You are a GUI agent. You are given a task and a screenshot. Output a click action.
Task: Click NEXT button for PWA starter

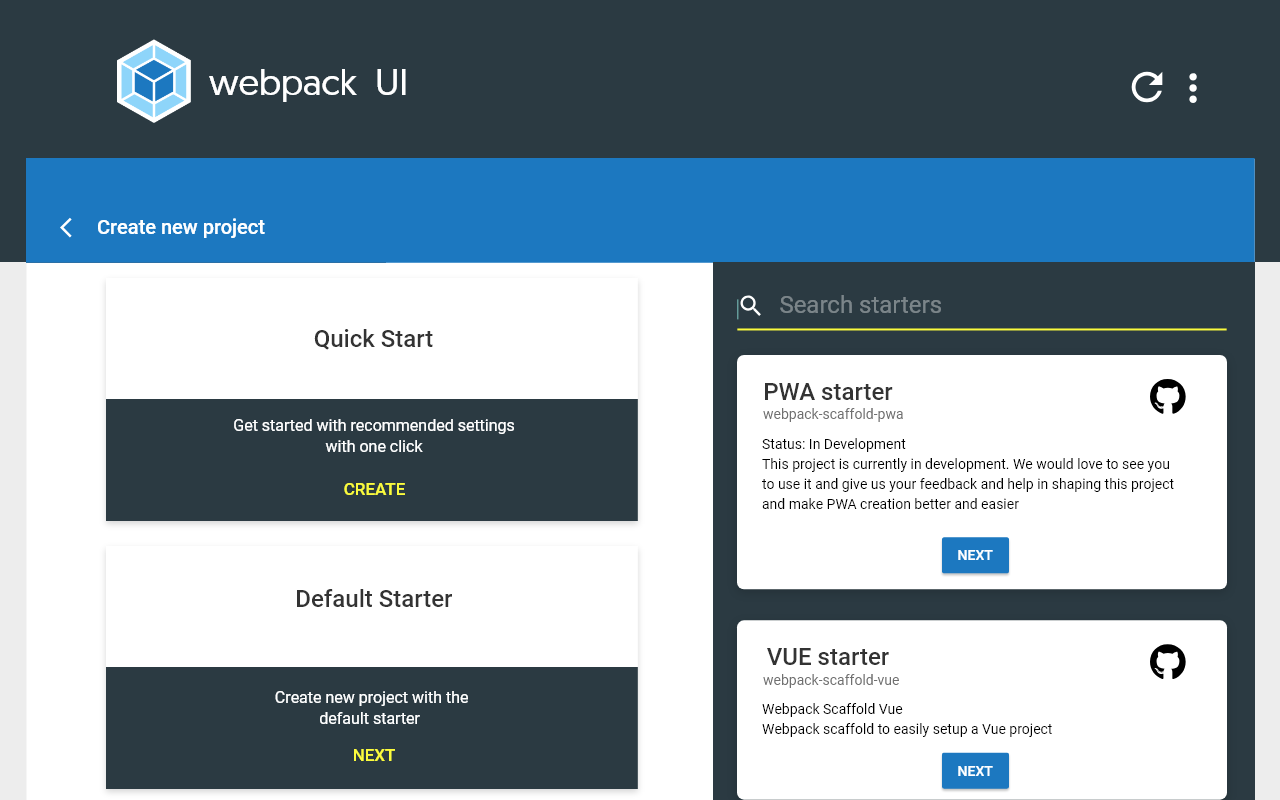coord(975,555)
